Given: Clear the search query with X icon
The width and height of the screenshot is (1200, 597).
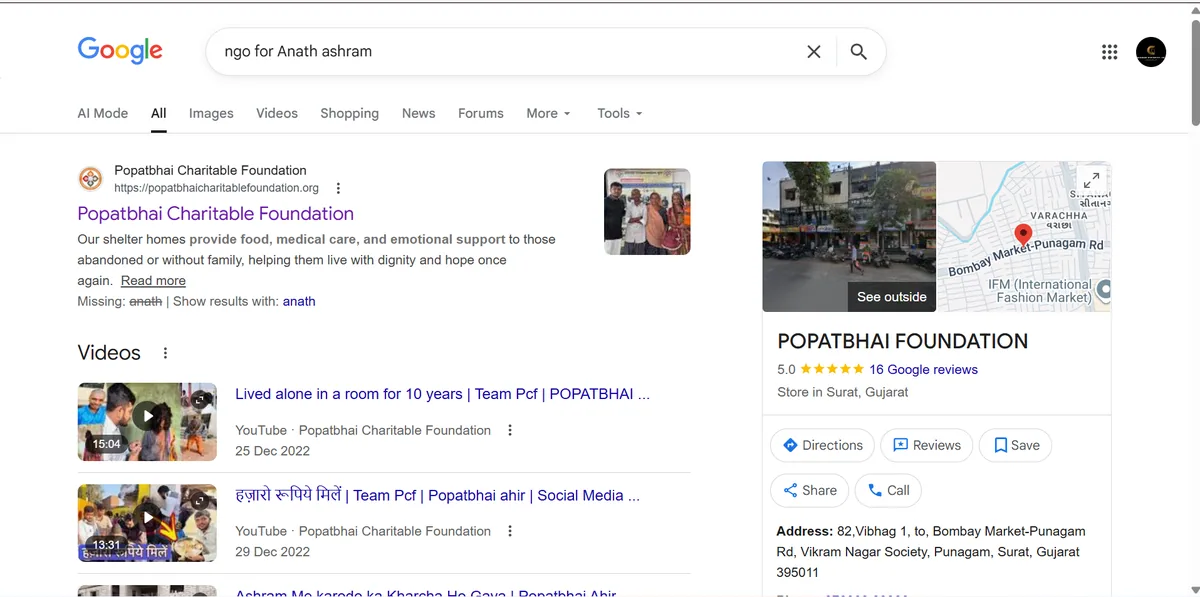Looking at the screenshot, I should coord(814,52).
